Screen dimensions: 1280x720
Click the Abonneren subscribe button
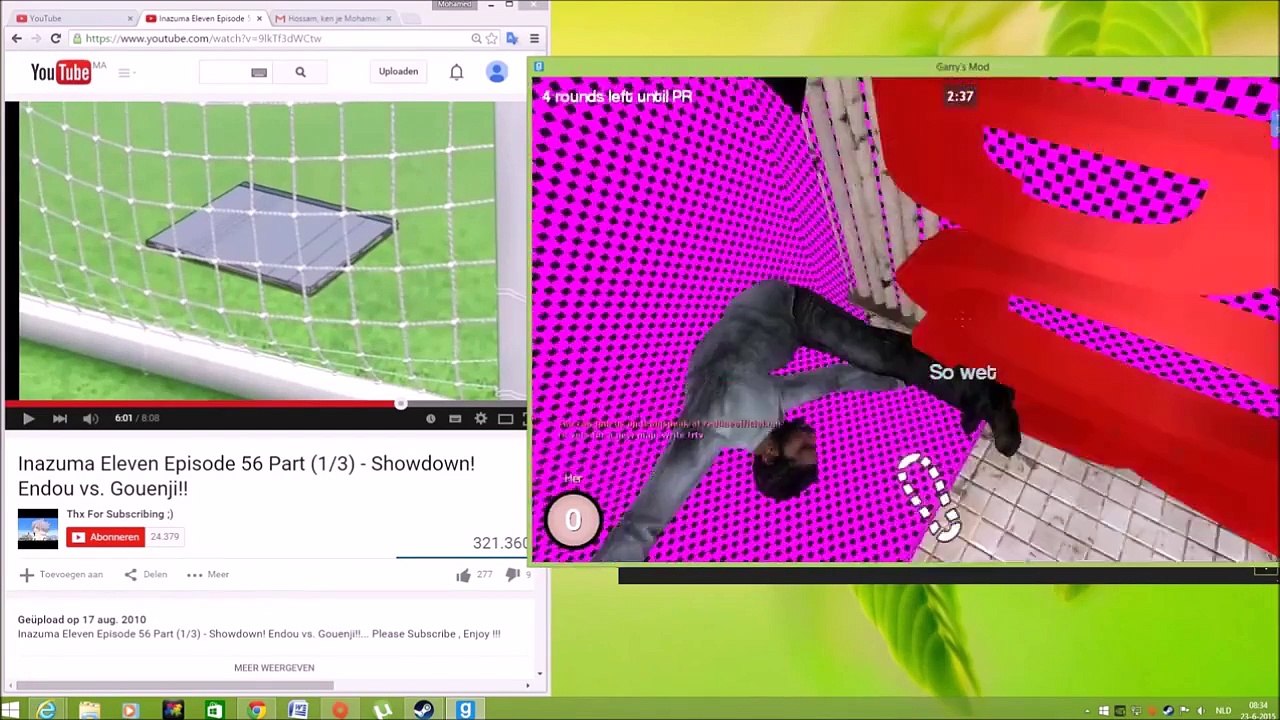[105, 537]
